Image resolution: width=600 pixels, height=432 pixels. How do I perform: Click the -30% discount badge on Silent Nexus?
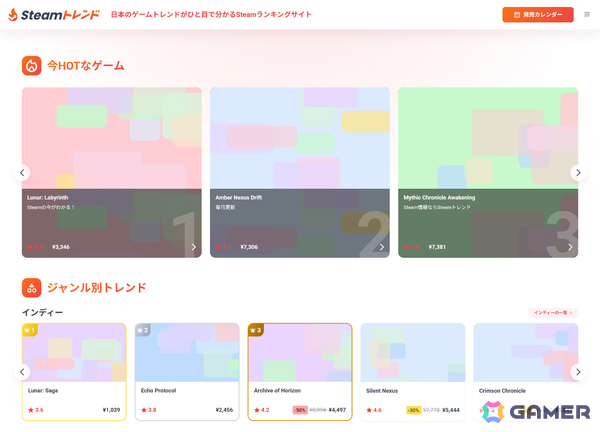coord(413,410)
